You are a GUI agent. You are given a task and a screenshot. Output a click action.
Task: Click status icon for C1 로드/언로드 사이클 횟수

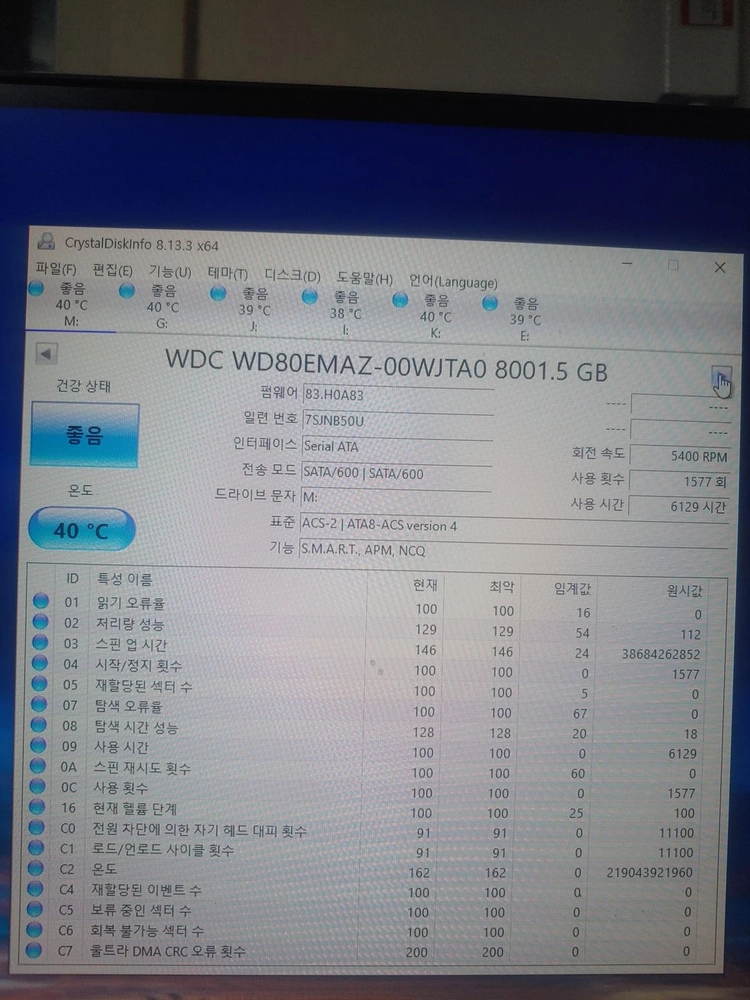pyautogui.click(x=36, y=848)
